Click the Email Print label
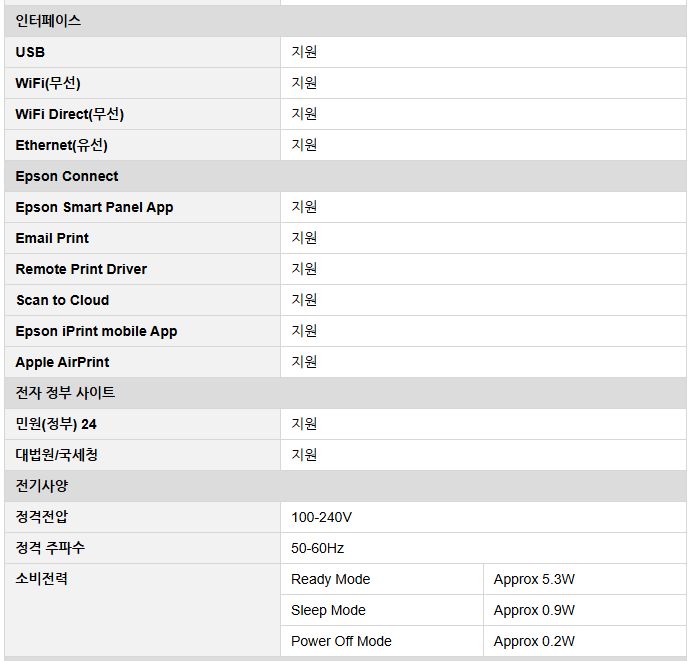The height and width of the screenshot is (661, 694). [x=52, y=238]
